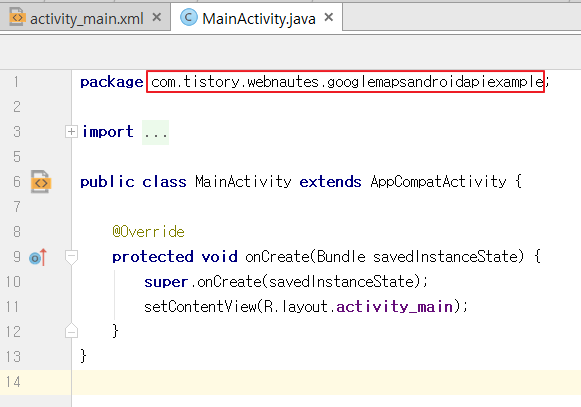Click the MainActivity class name in declaration
Viewport: 581px width, 407px height.
tap(243, 182)
